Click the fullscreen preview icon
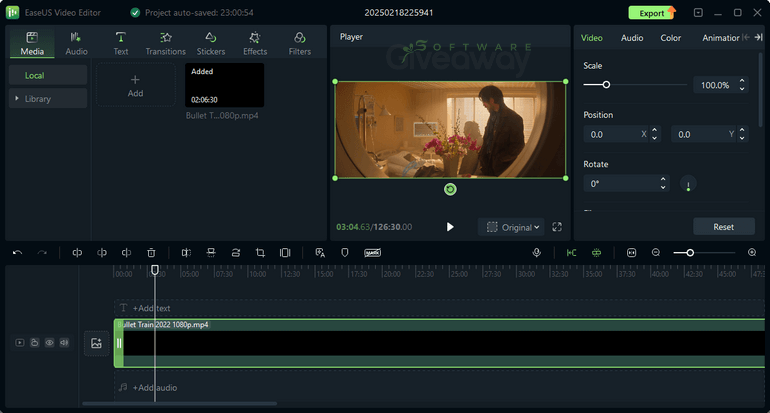The height and width of the screenshot is (413, 770). pyautogui.click(x=557, y=227)
